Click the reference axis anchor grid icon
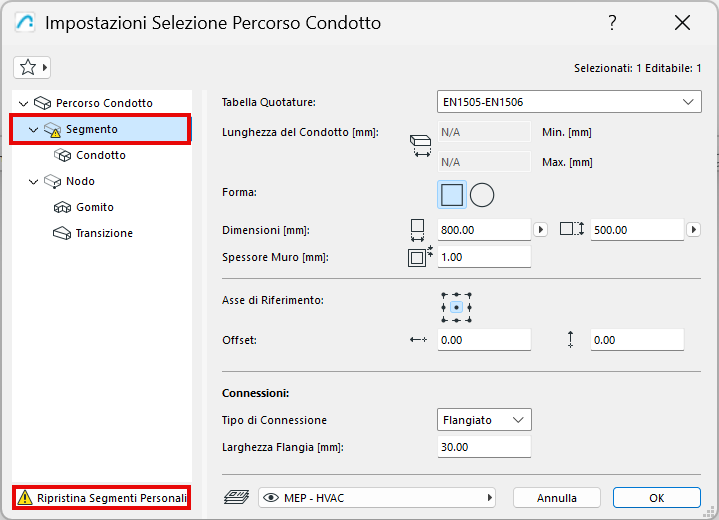This screenshot has width=719, height=520. 455,307
